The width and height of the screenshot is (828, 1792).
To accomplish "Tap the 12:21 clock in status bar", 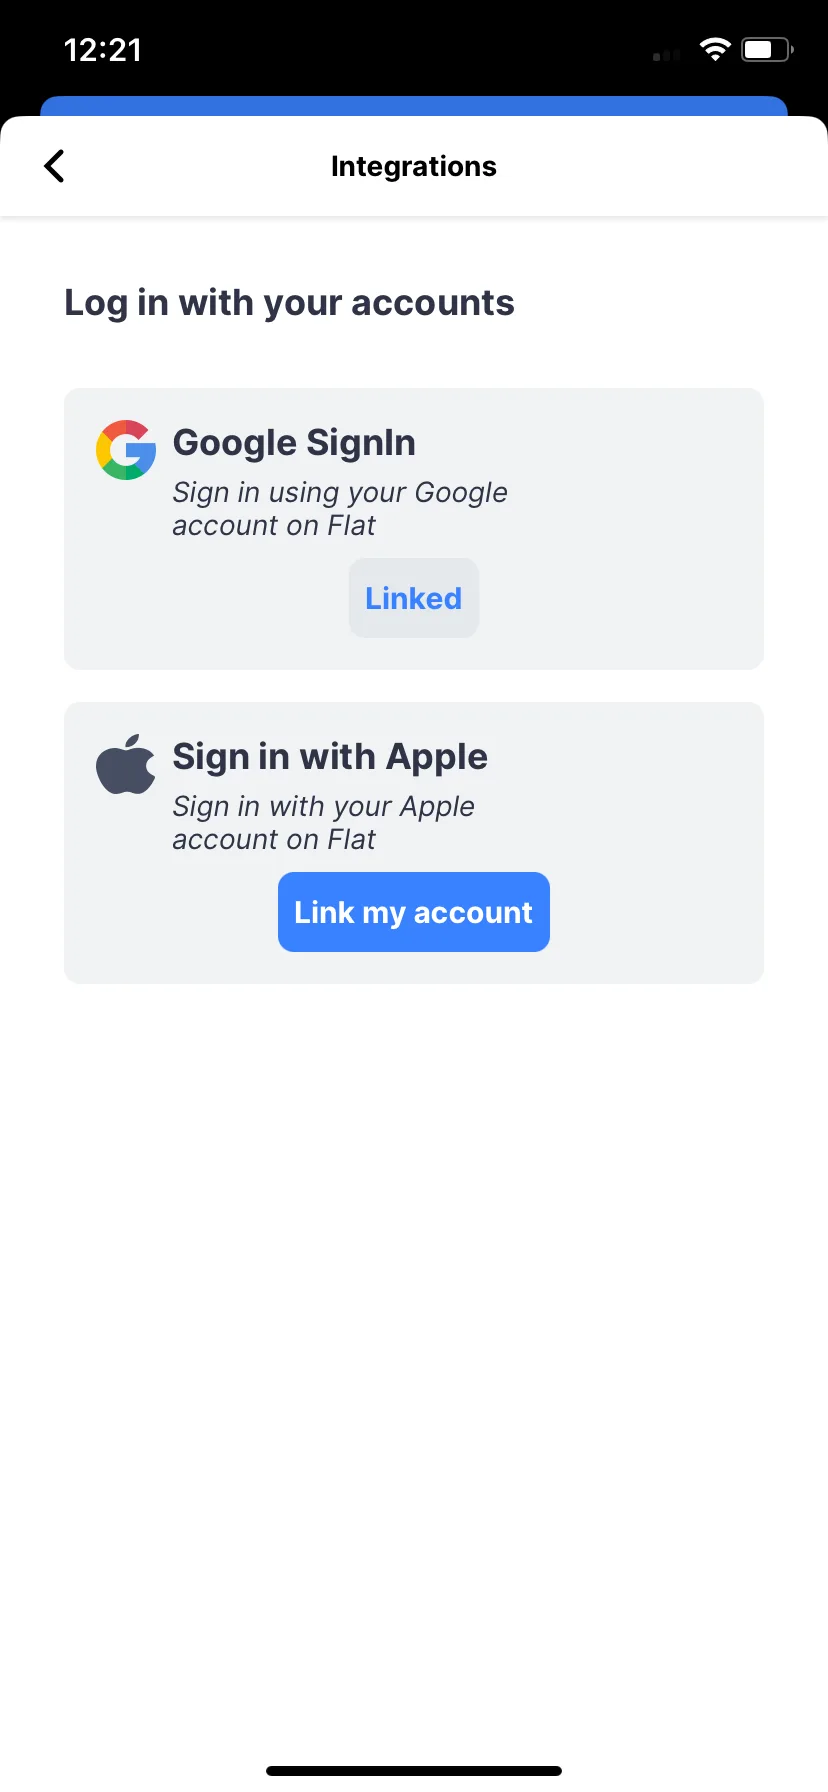I will tap(103, 50).
